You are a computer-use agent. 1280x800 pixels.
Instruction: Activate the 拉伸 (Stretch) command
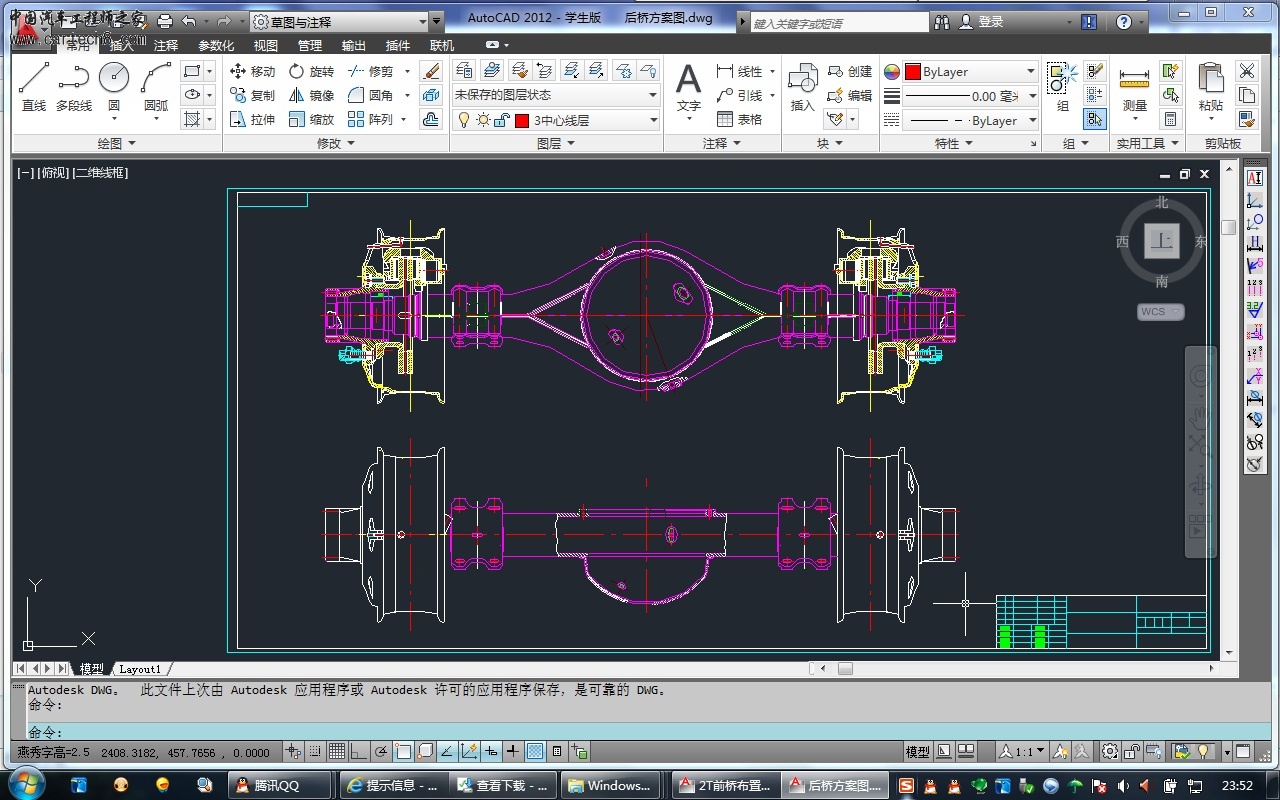point(252,119)
